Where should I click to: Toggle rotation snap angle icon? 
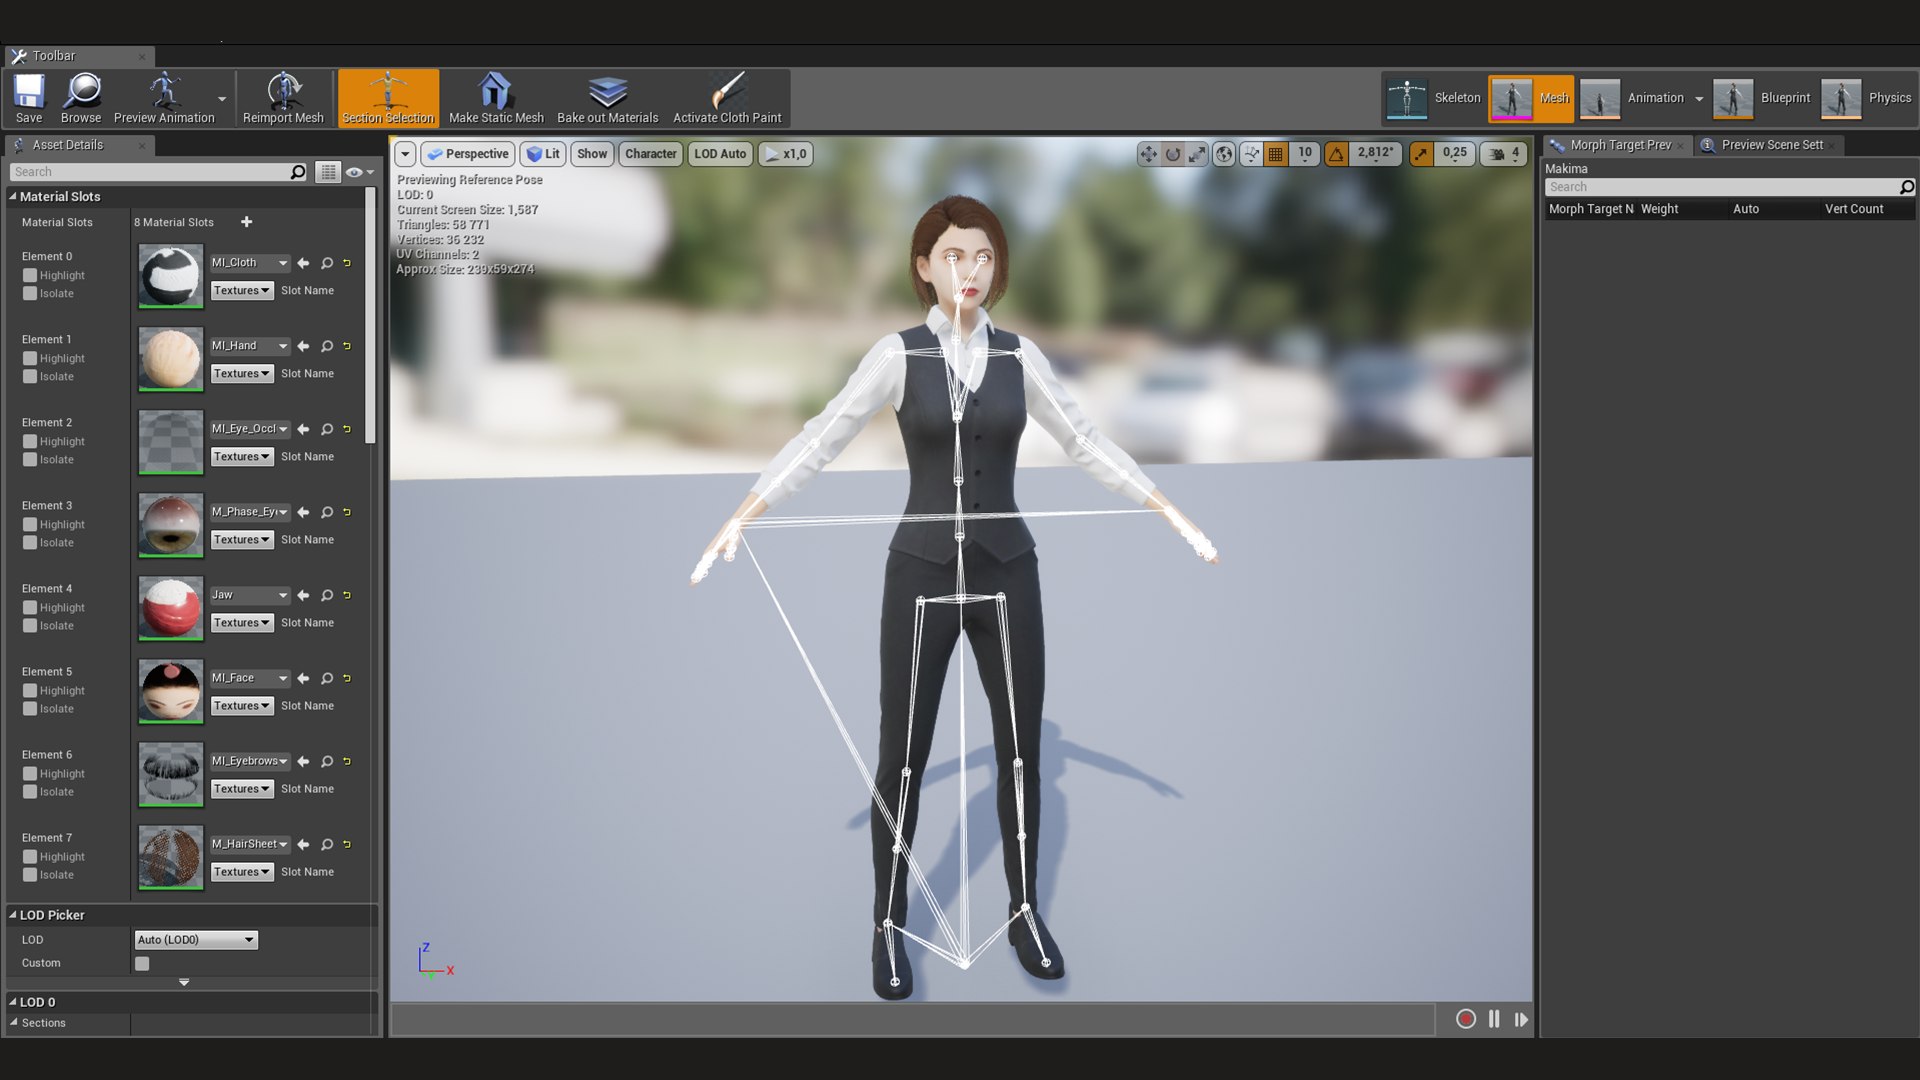1336,154
